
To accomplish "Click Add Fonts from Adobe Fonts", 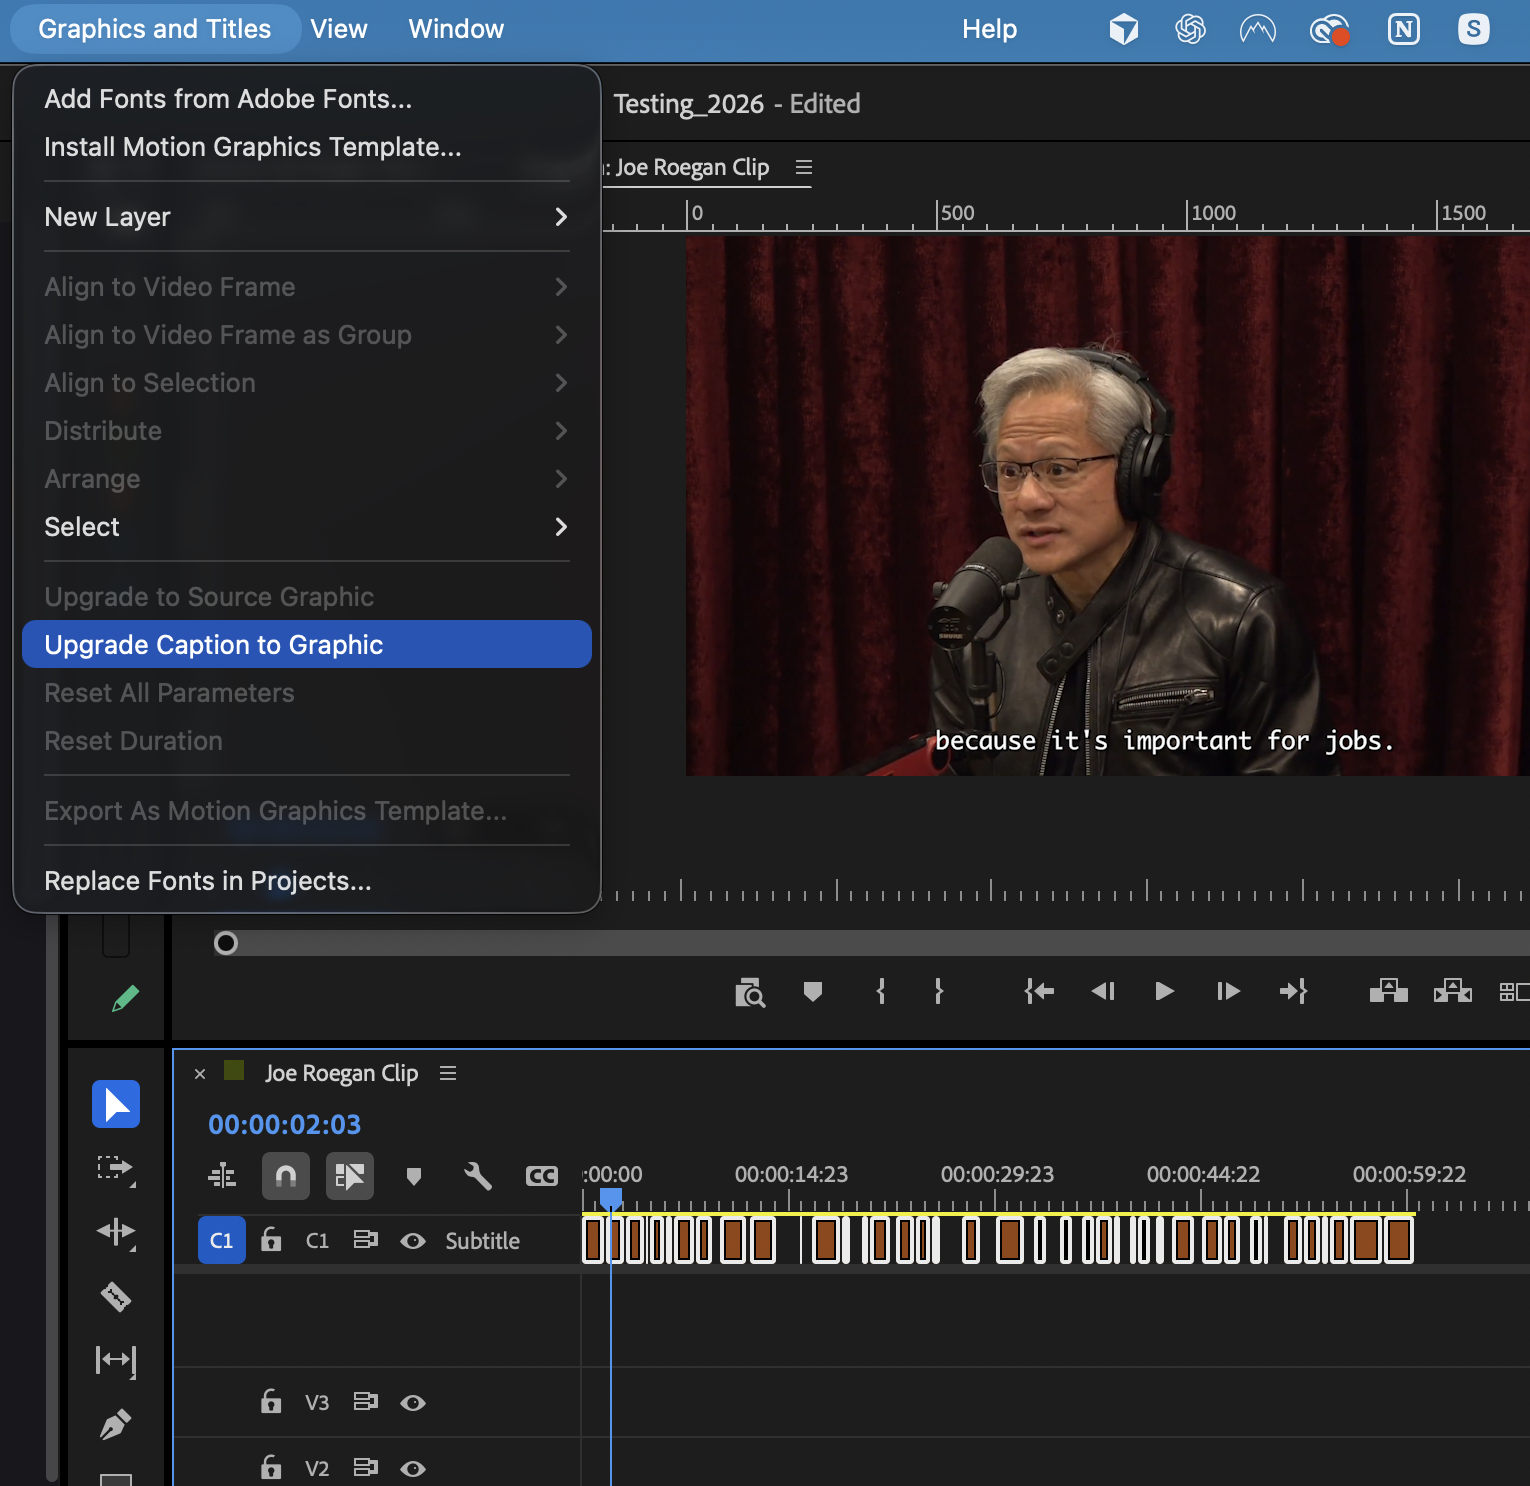I will (x=228, y=98).
